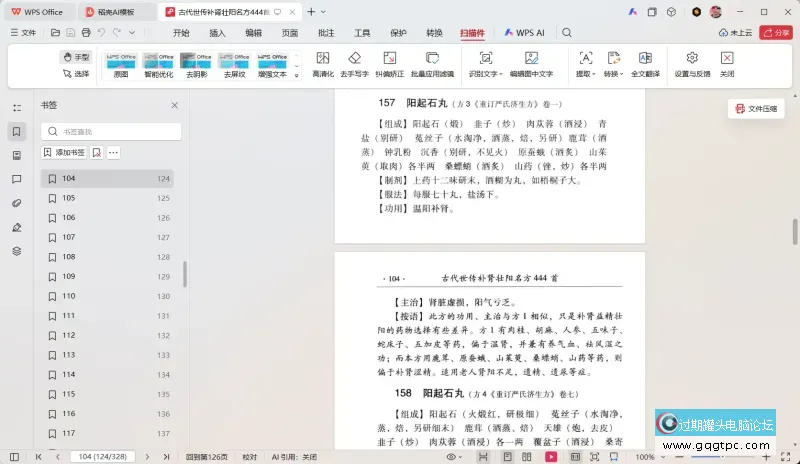The height and width of the screenshot is (464, 800).
Task: Open the comments sidebar icon
Action: pos(17,179)
